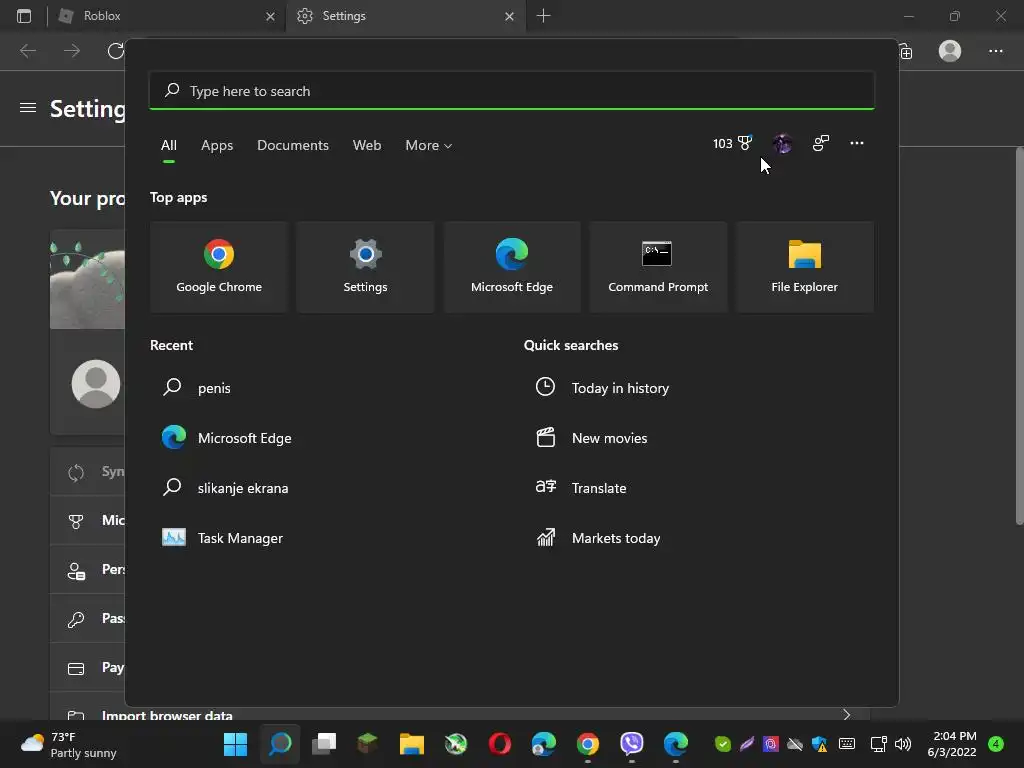Click the touch keyboard tray icon
This screenshot has width=1024, height=768.
pyautogui.click(x=846, y=744)
